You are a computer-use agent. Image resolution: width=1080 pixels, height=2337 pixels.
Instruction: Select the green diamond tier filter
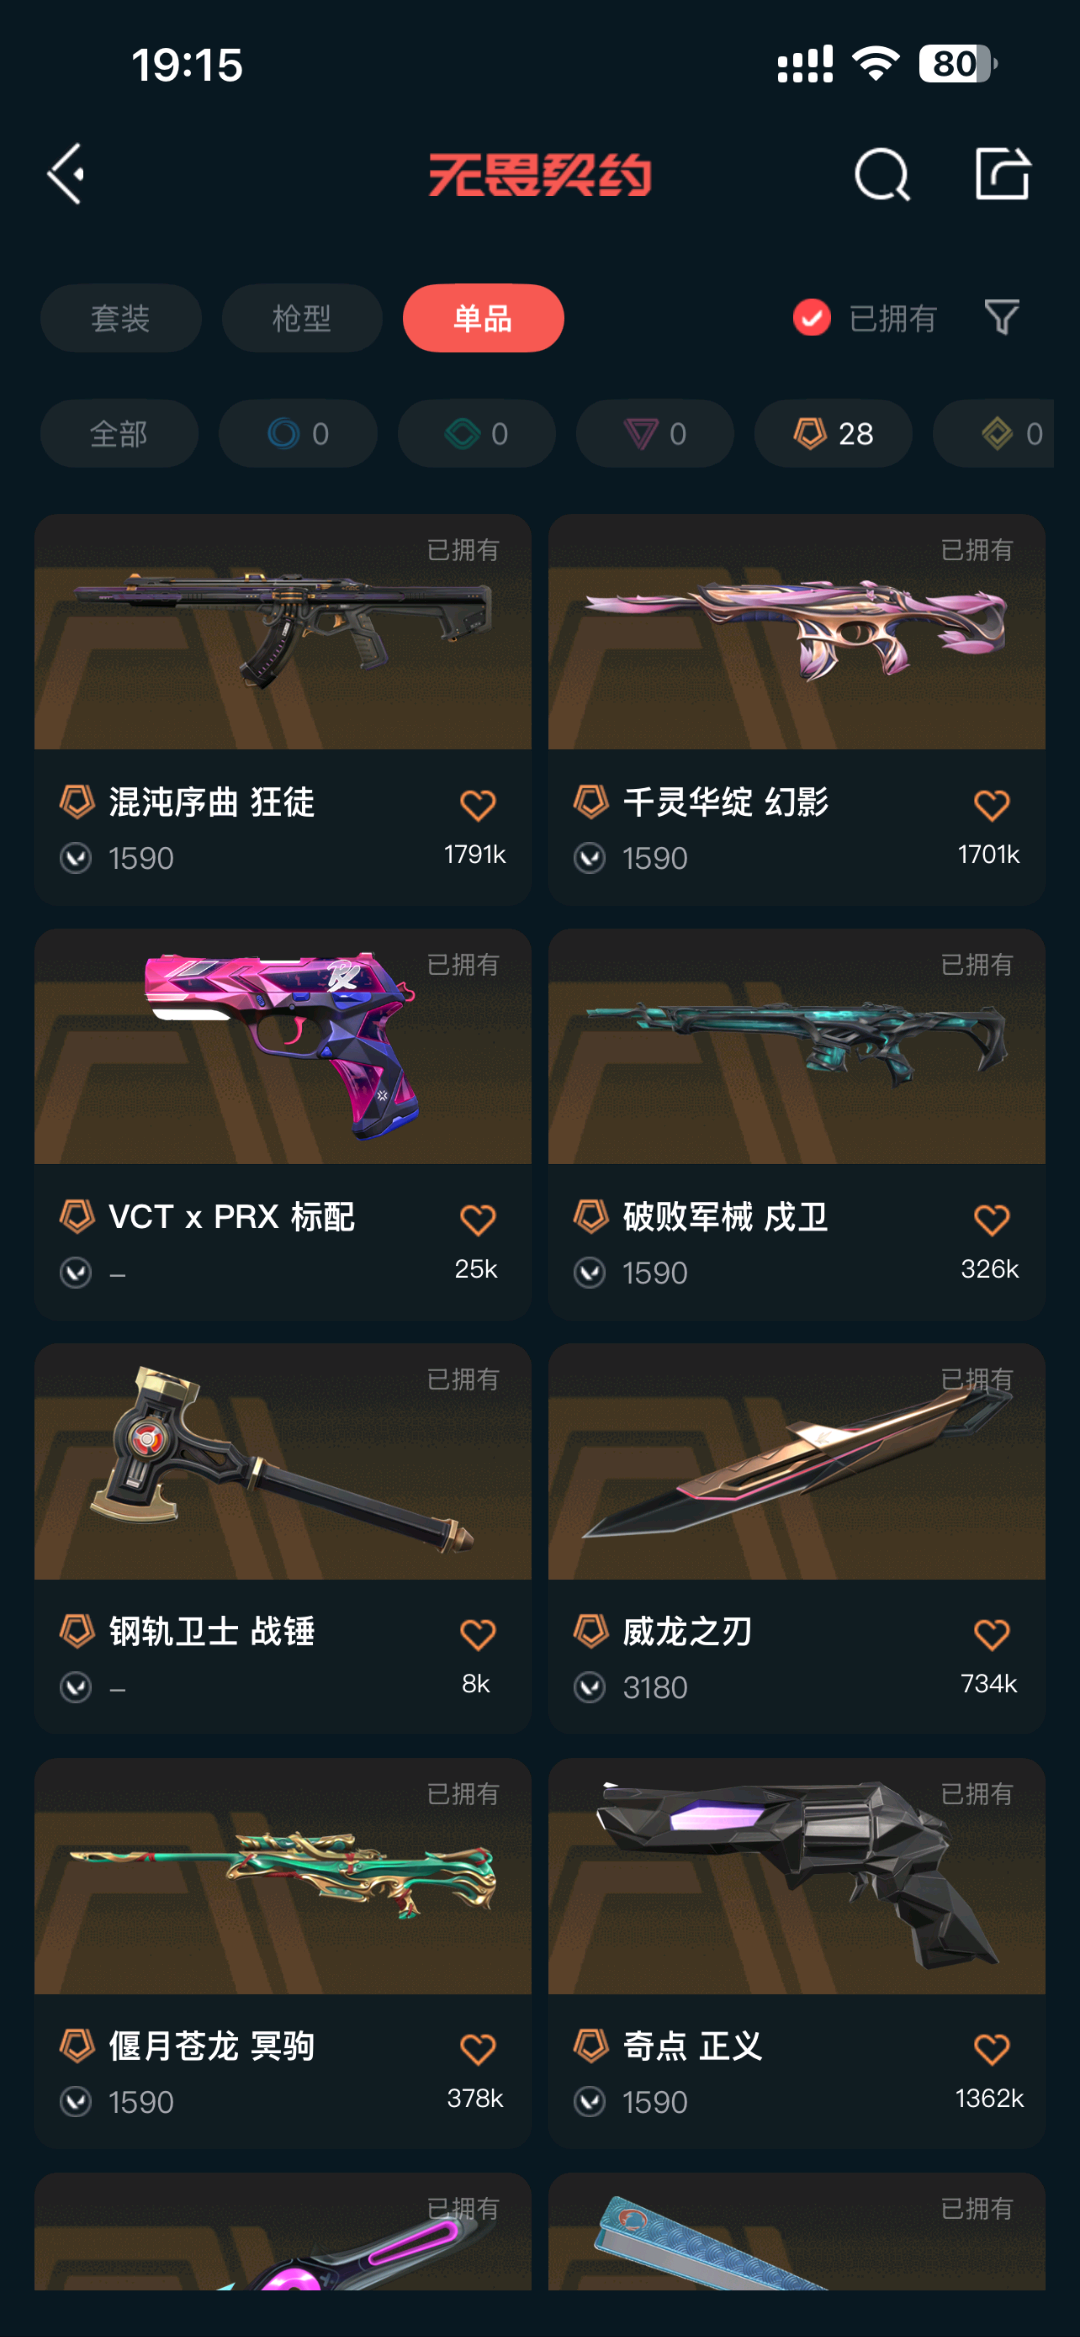tap(476, 434)
